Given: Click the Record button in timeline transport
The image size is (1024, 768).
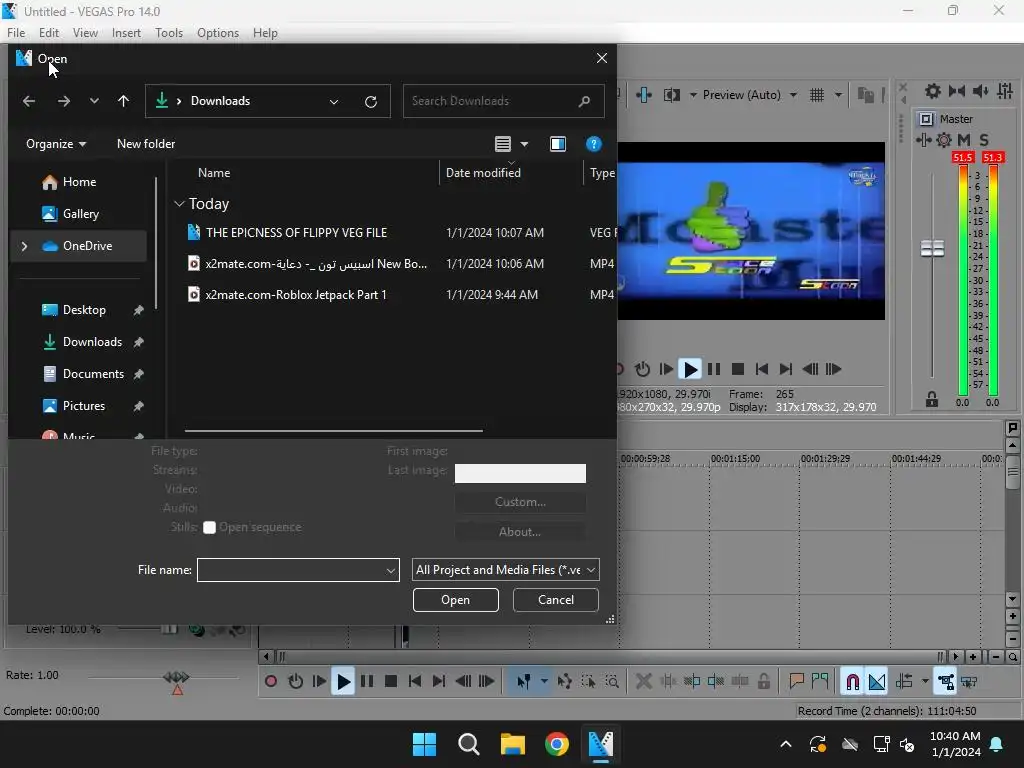Looking at the screenshot, I should click(x=270, y=682).
